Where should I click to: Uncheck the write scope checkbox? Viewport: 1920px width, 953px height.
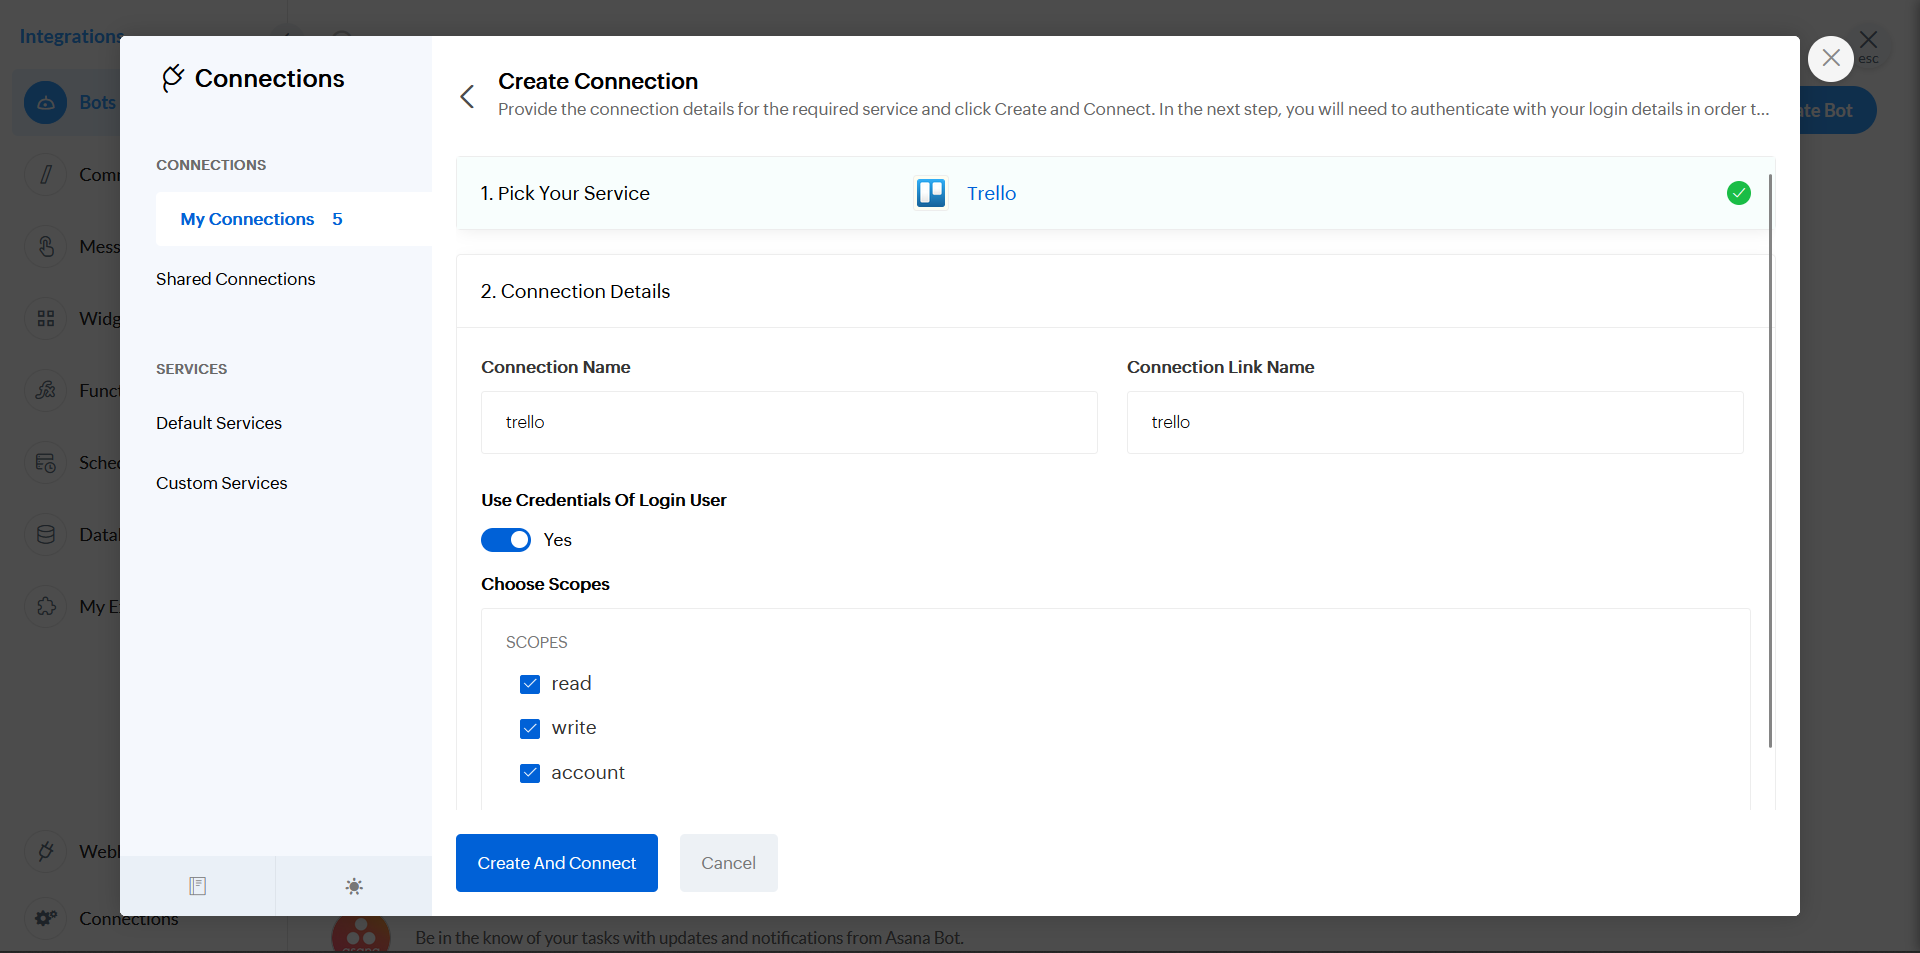tap(530, 729)
